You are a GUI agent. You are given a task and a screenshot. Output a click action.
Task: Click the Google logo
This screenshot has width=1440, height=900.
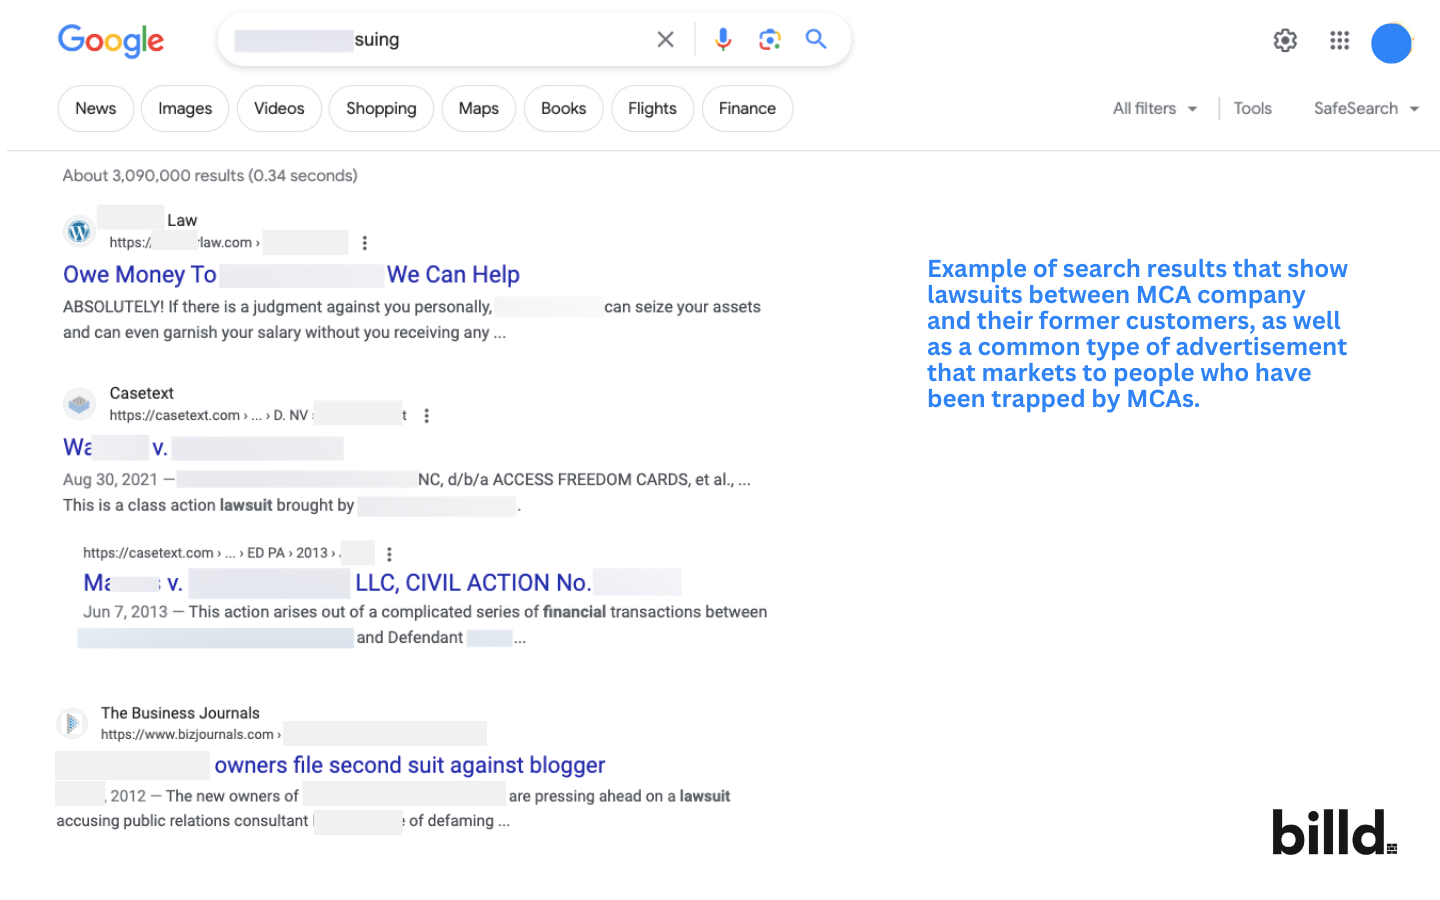click(x=111, y=40)
